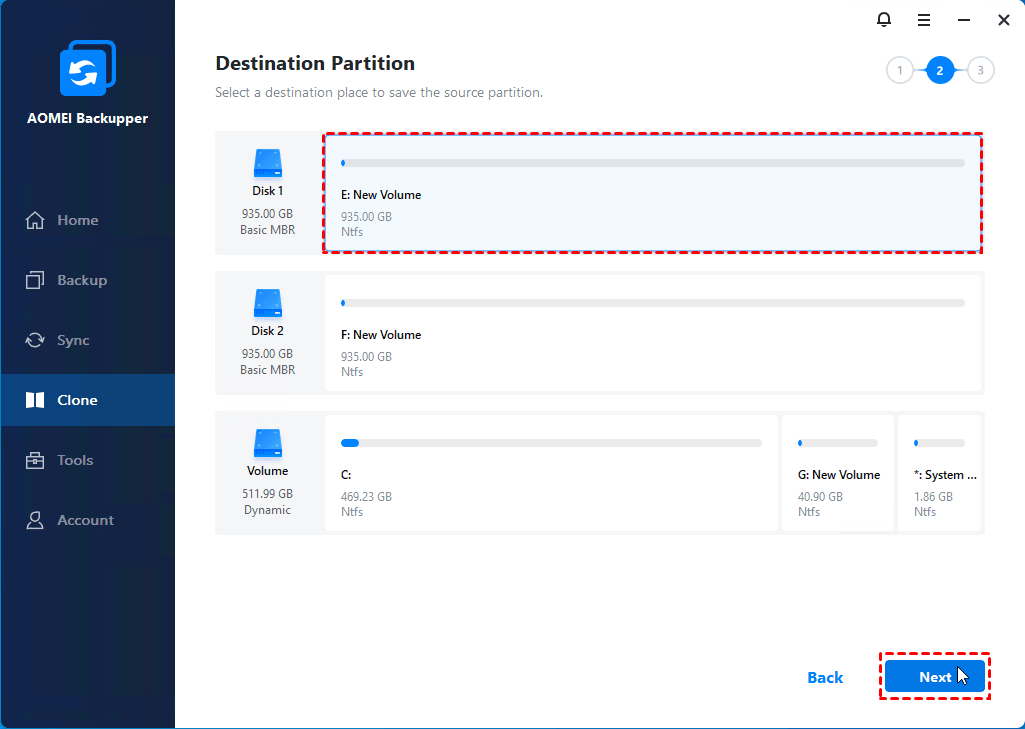Open the Sync section
Screen dimensions: 1025x729
pyautogui.click(x=73, y=340)
